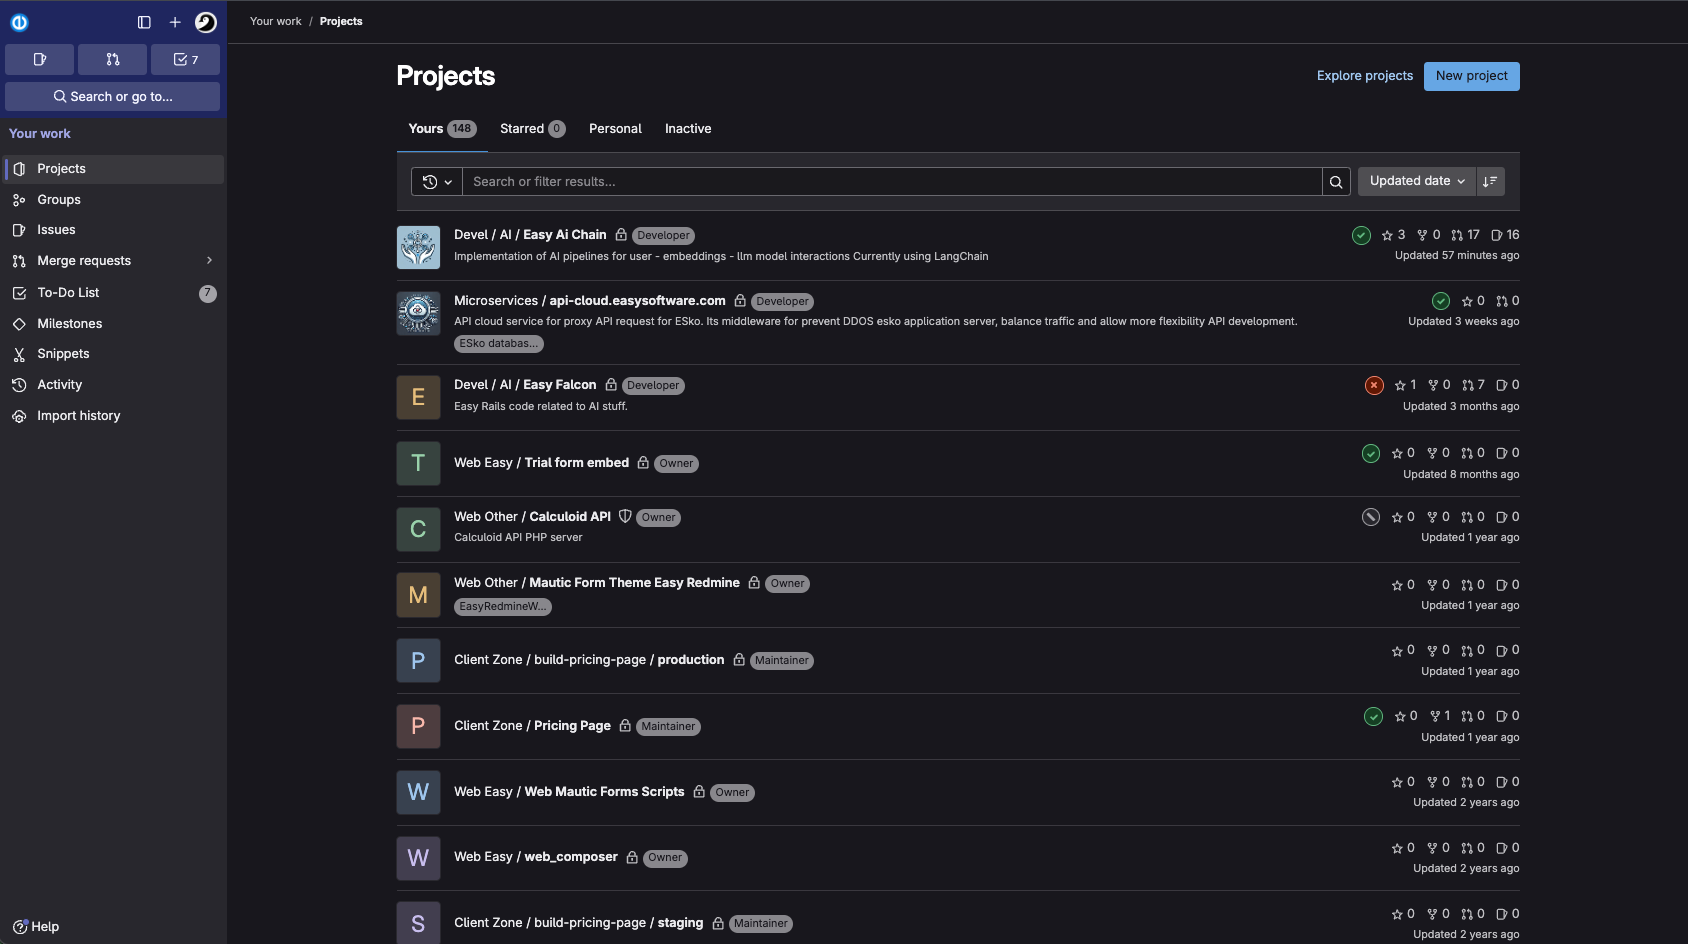Switch to the Starred projects tab
Image resolution: width=1688 pixels, height=944 pixels.
531,128
